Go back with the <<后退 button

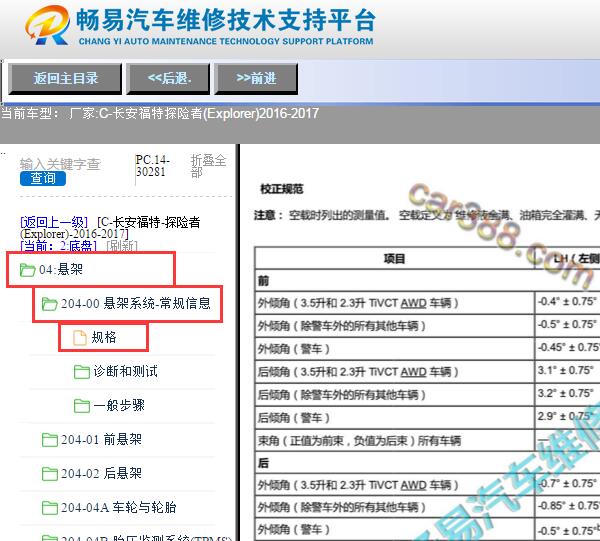coord(168,79)
